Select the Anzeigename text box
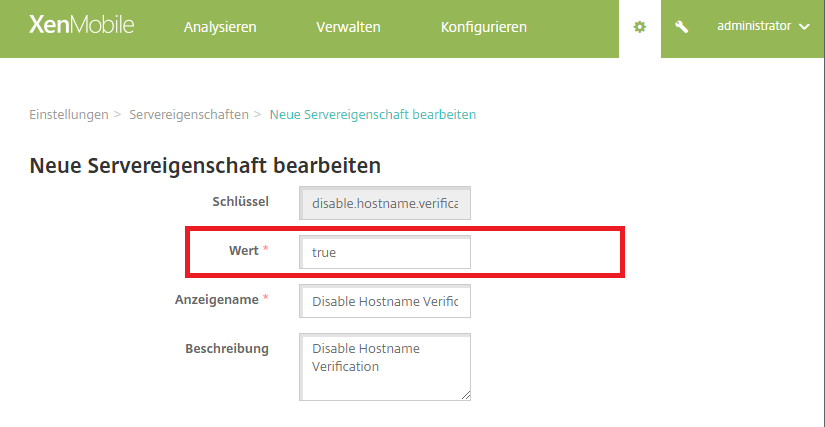Screen dimensions: 825x427 click(385, 301)
